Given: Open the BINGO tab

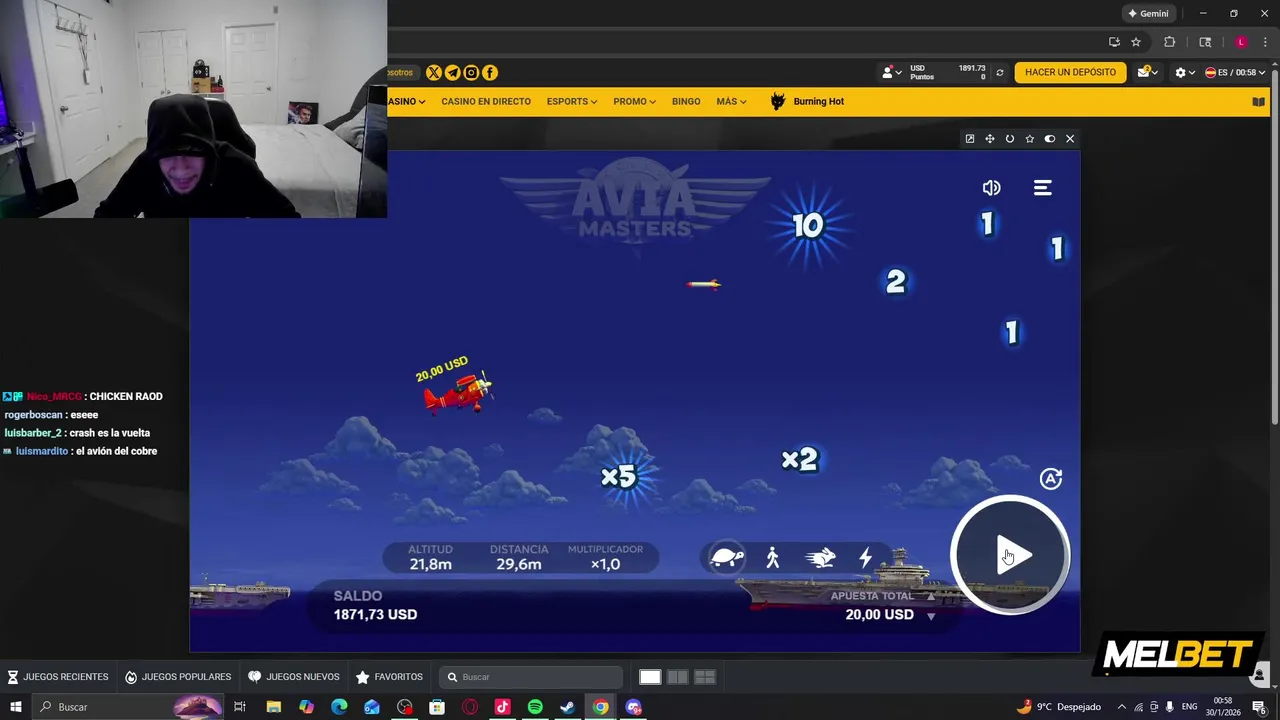Looking at the screenshot, I should [686, 101].
